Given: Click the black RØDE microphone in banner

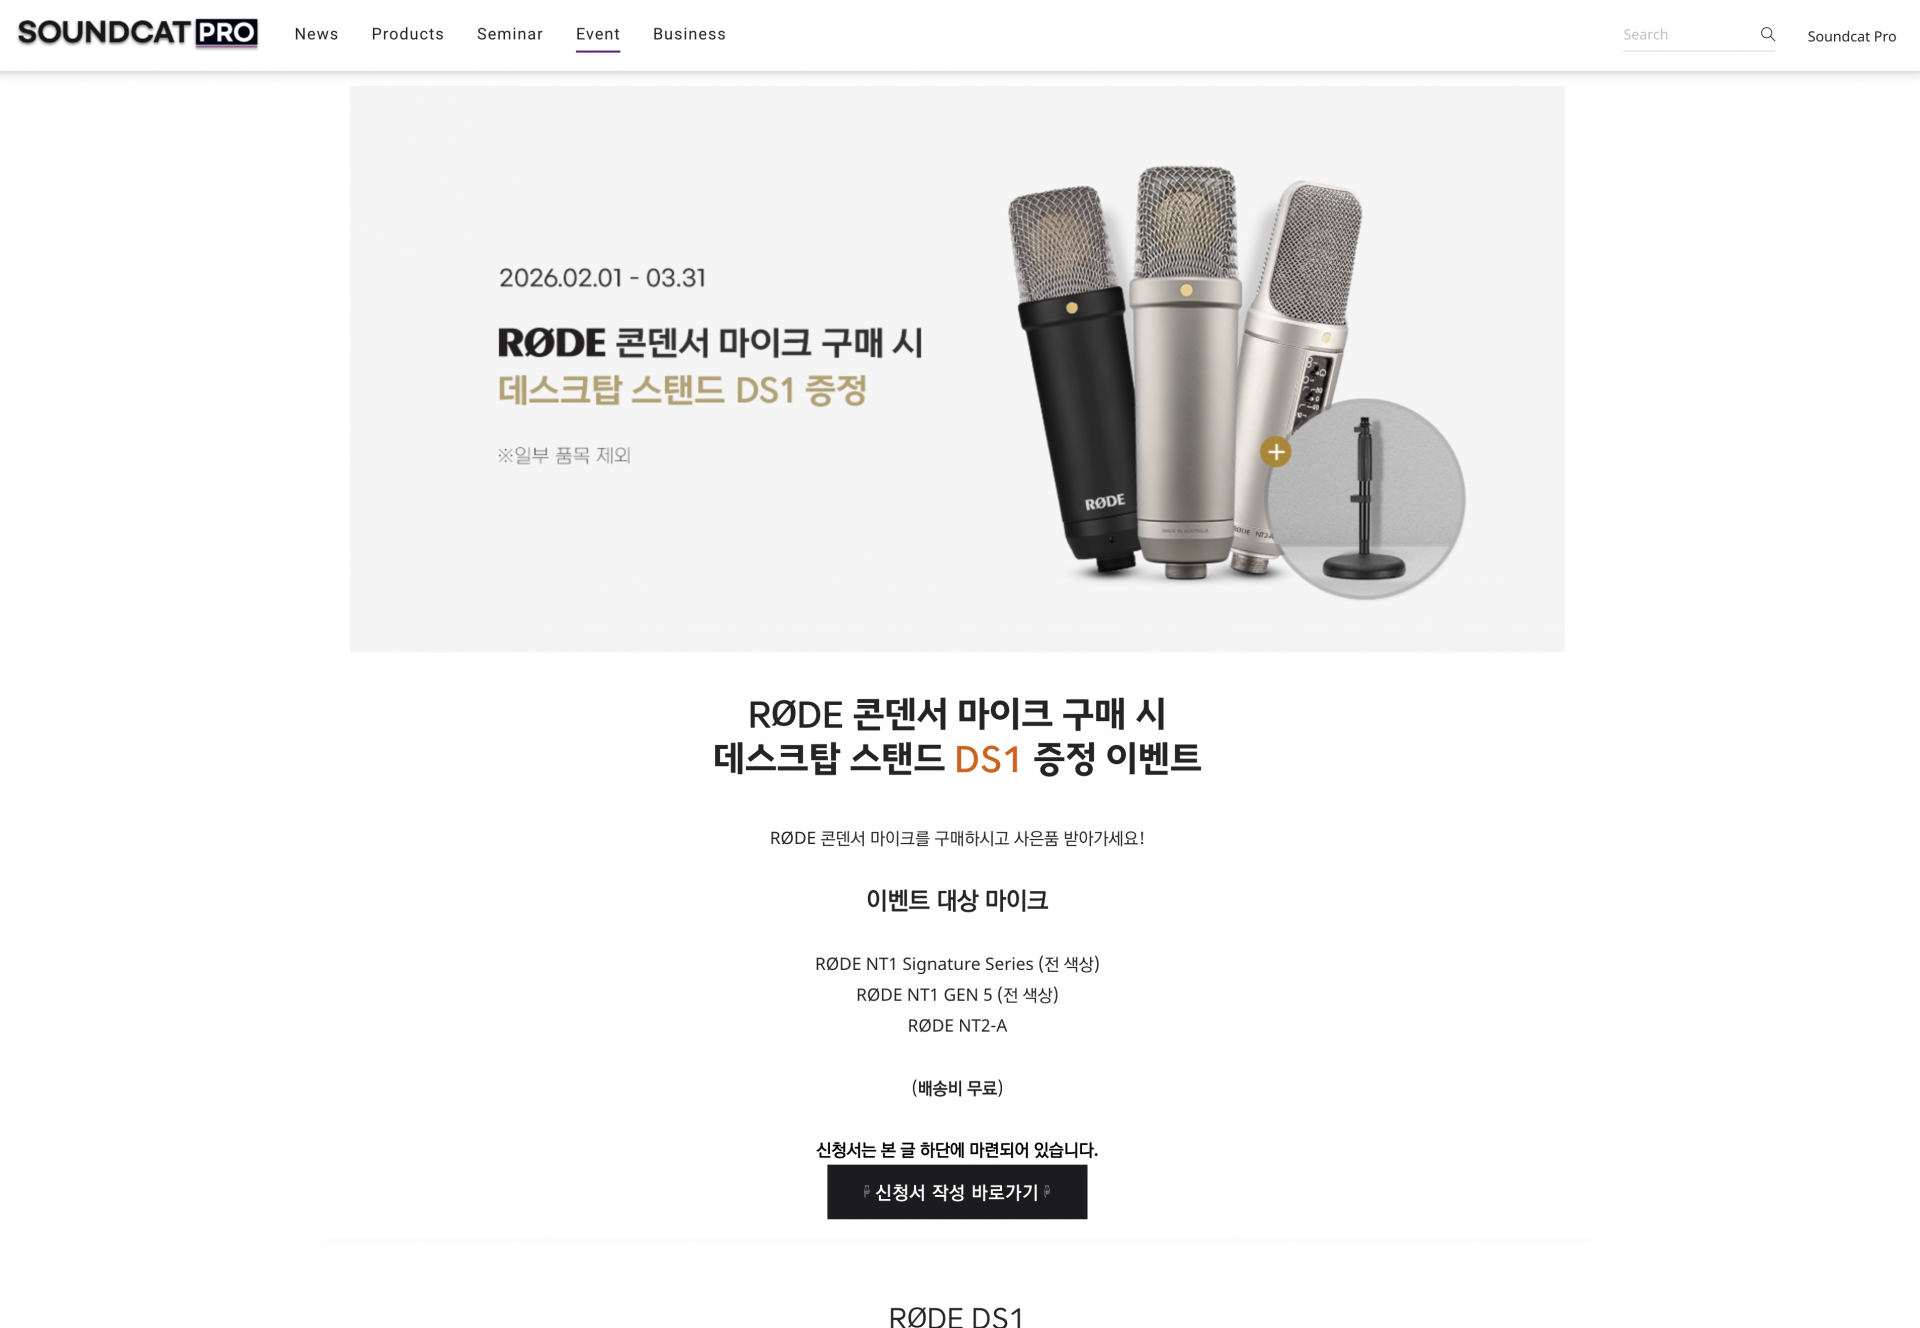Looking at the screenshot, I should click(x=1075, y=380).
